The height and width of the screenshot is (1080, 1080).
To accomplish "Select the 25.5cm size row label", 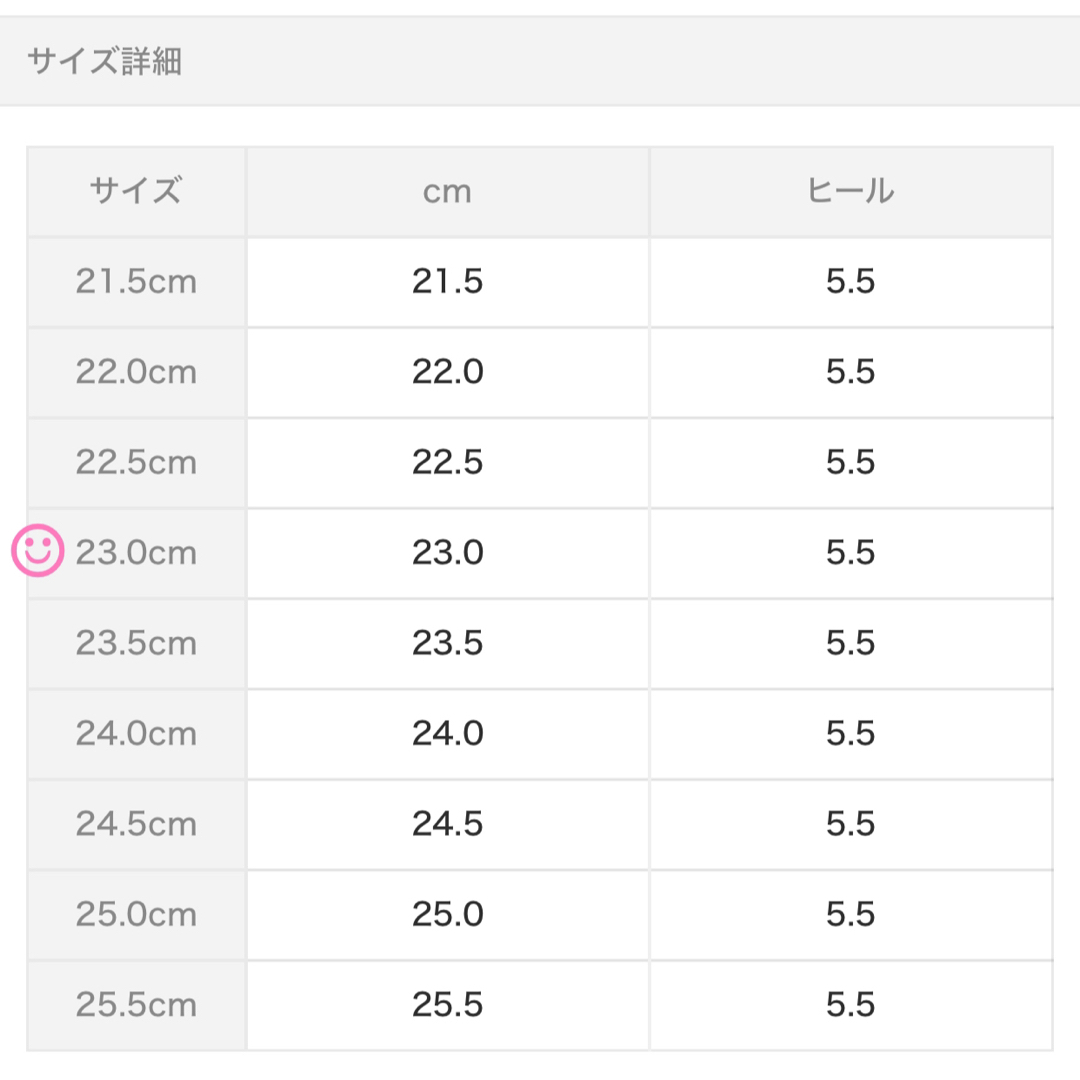I will (136, 1005).
